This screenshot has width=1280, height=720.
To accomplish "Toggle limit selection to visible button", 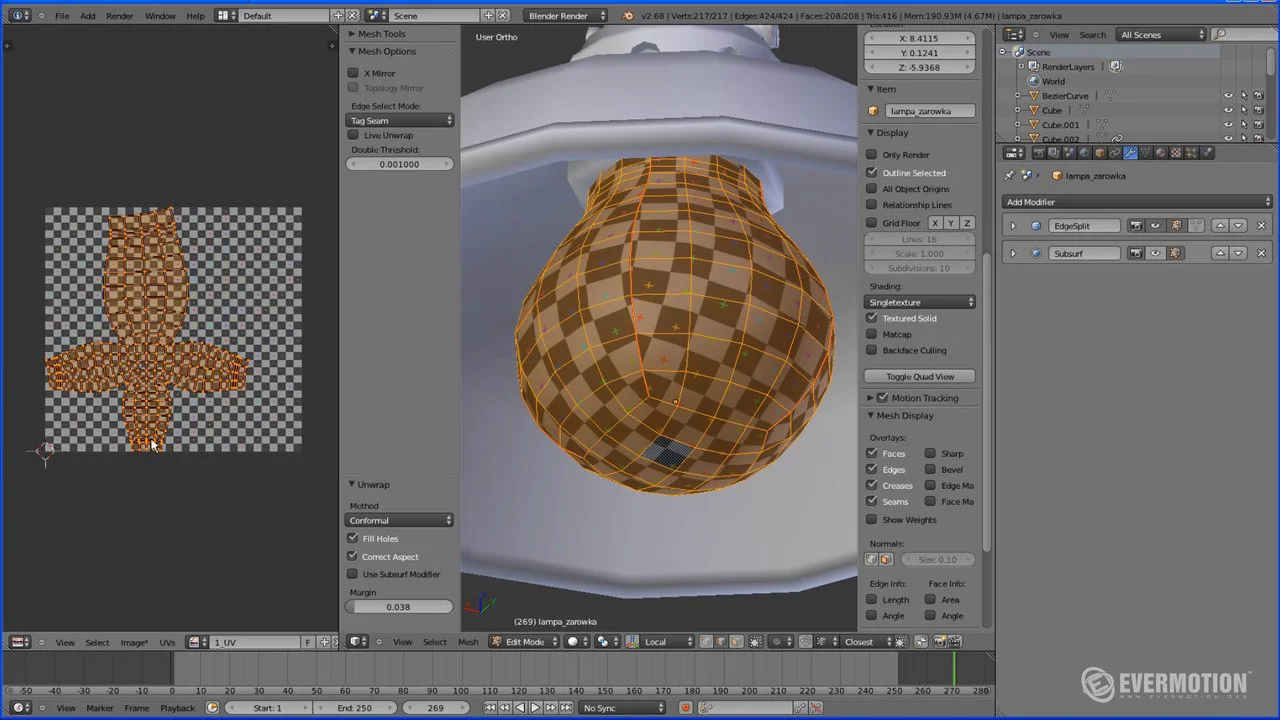I will click(x=756, y=641).
